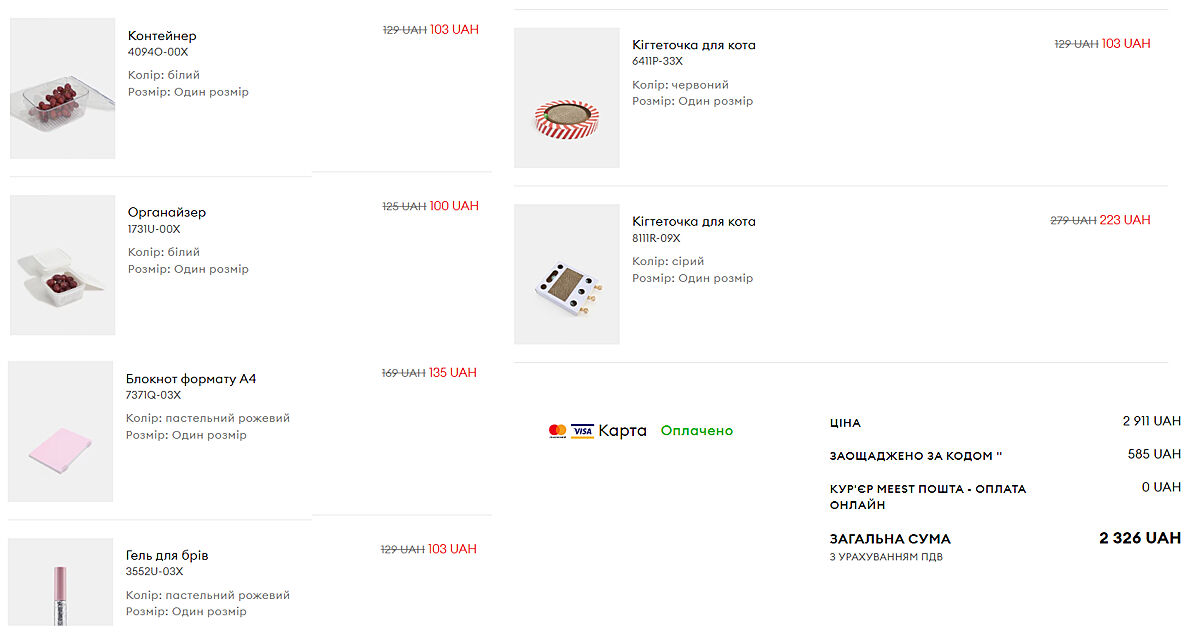This screenshot has height=644, width=1200.
Task: Click the green Оплачено payment status
Action: [x=697, y=431]
